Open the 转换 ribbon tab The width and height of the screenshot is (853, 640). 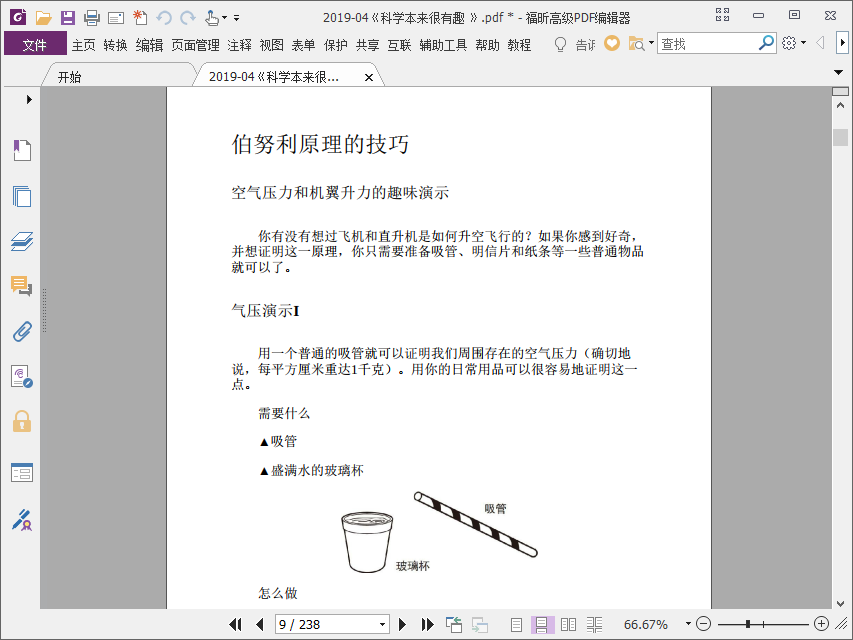coord(115,45)
